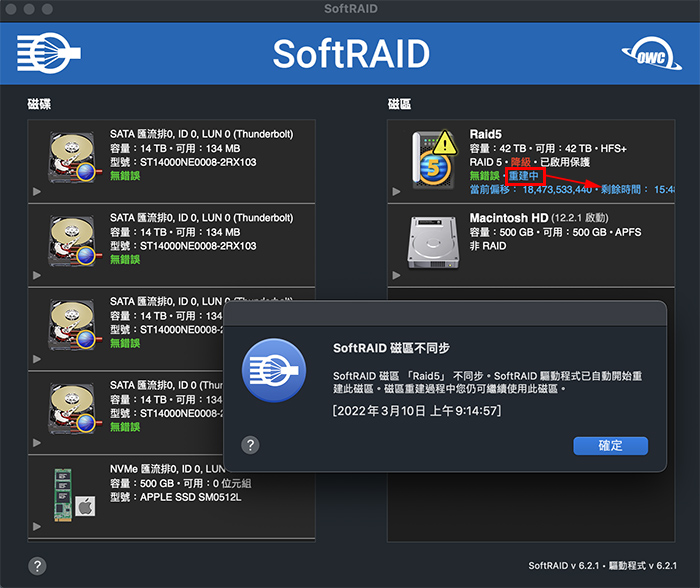Click the 磁區 volumes column heading

click(x=399, y=104)
